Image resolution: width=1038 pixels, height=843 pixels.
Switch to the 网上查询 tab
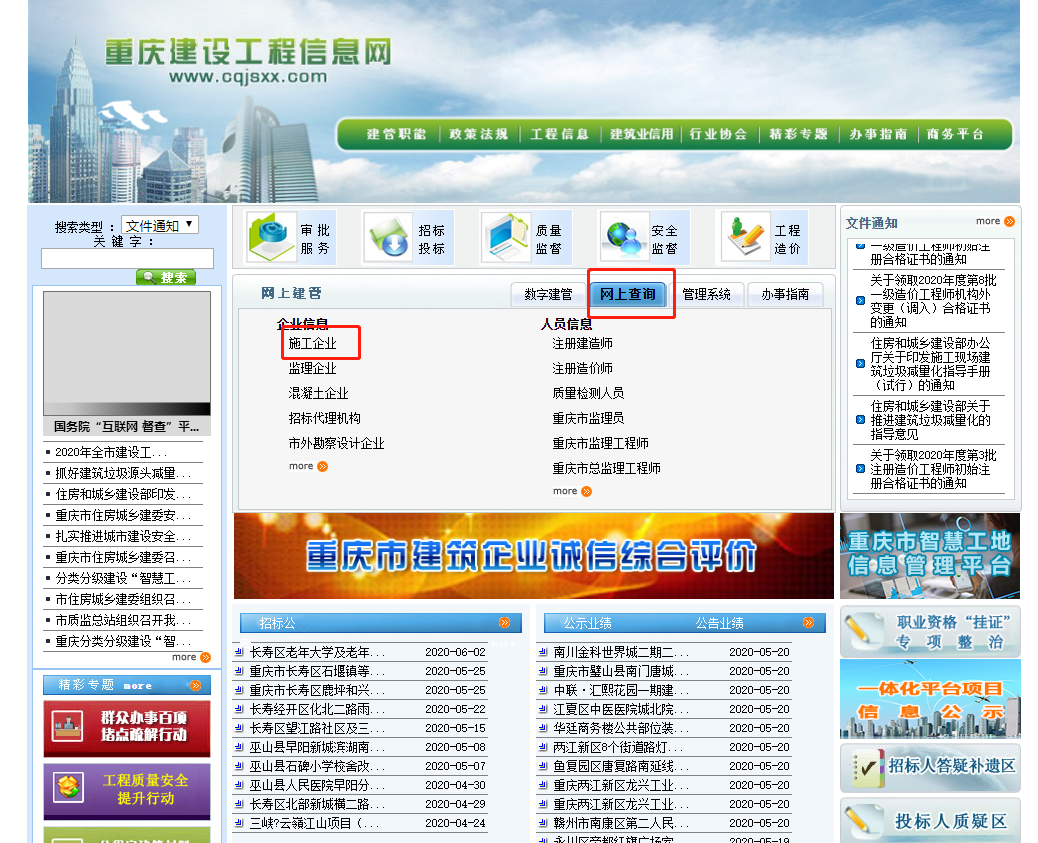pos(628,294)
